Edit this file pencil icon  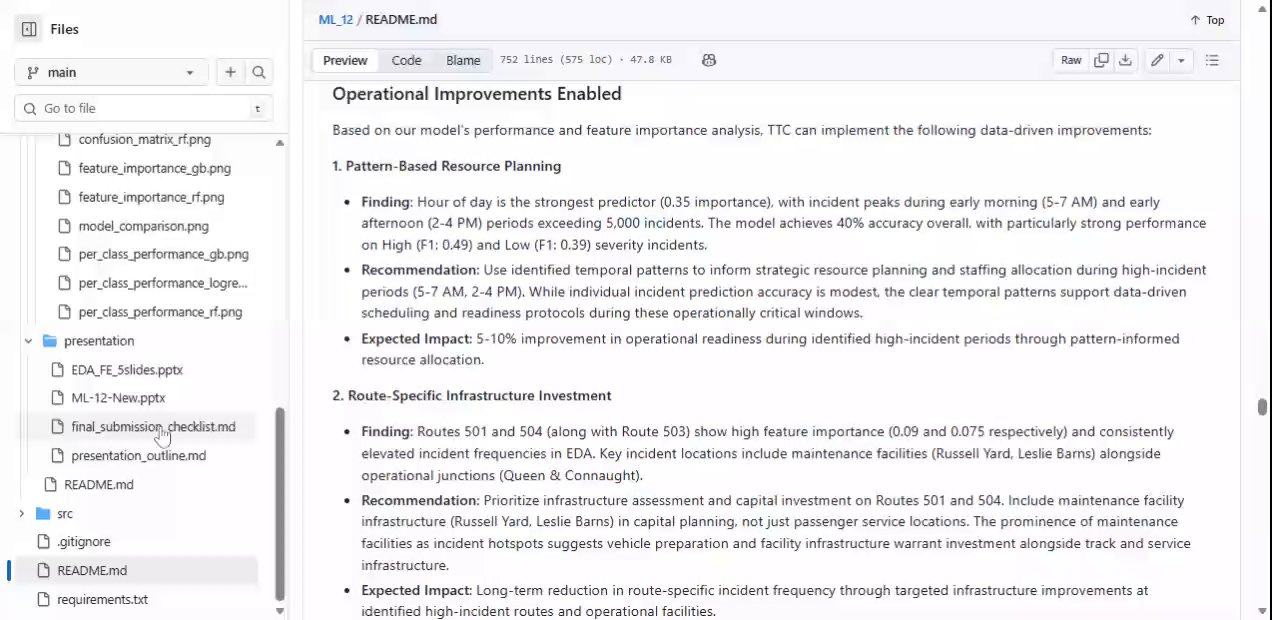pyautogui.click(x=1157, y=60)
